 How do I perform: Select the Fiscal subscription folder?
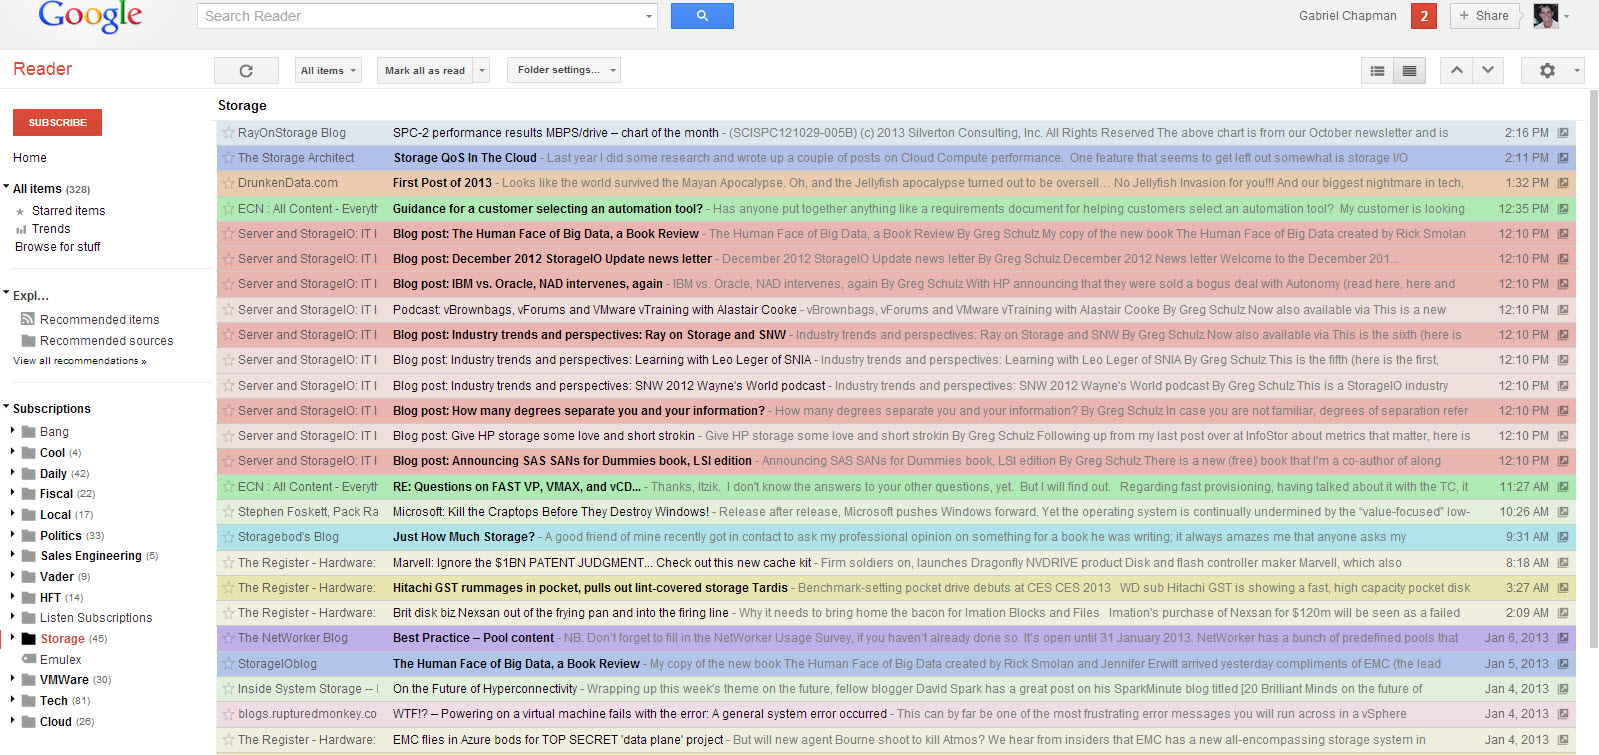pos(56,494)
